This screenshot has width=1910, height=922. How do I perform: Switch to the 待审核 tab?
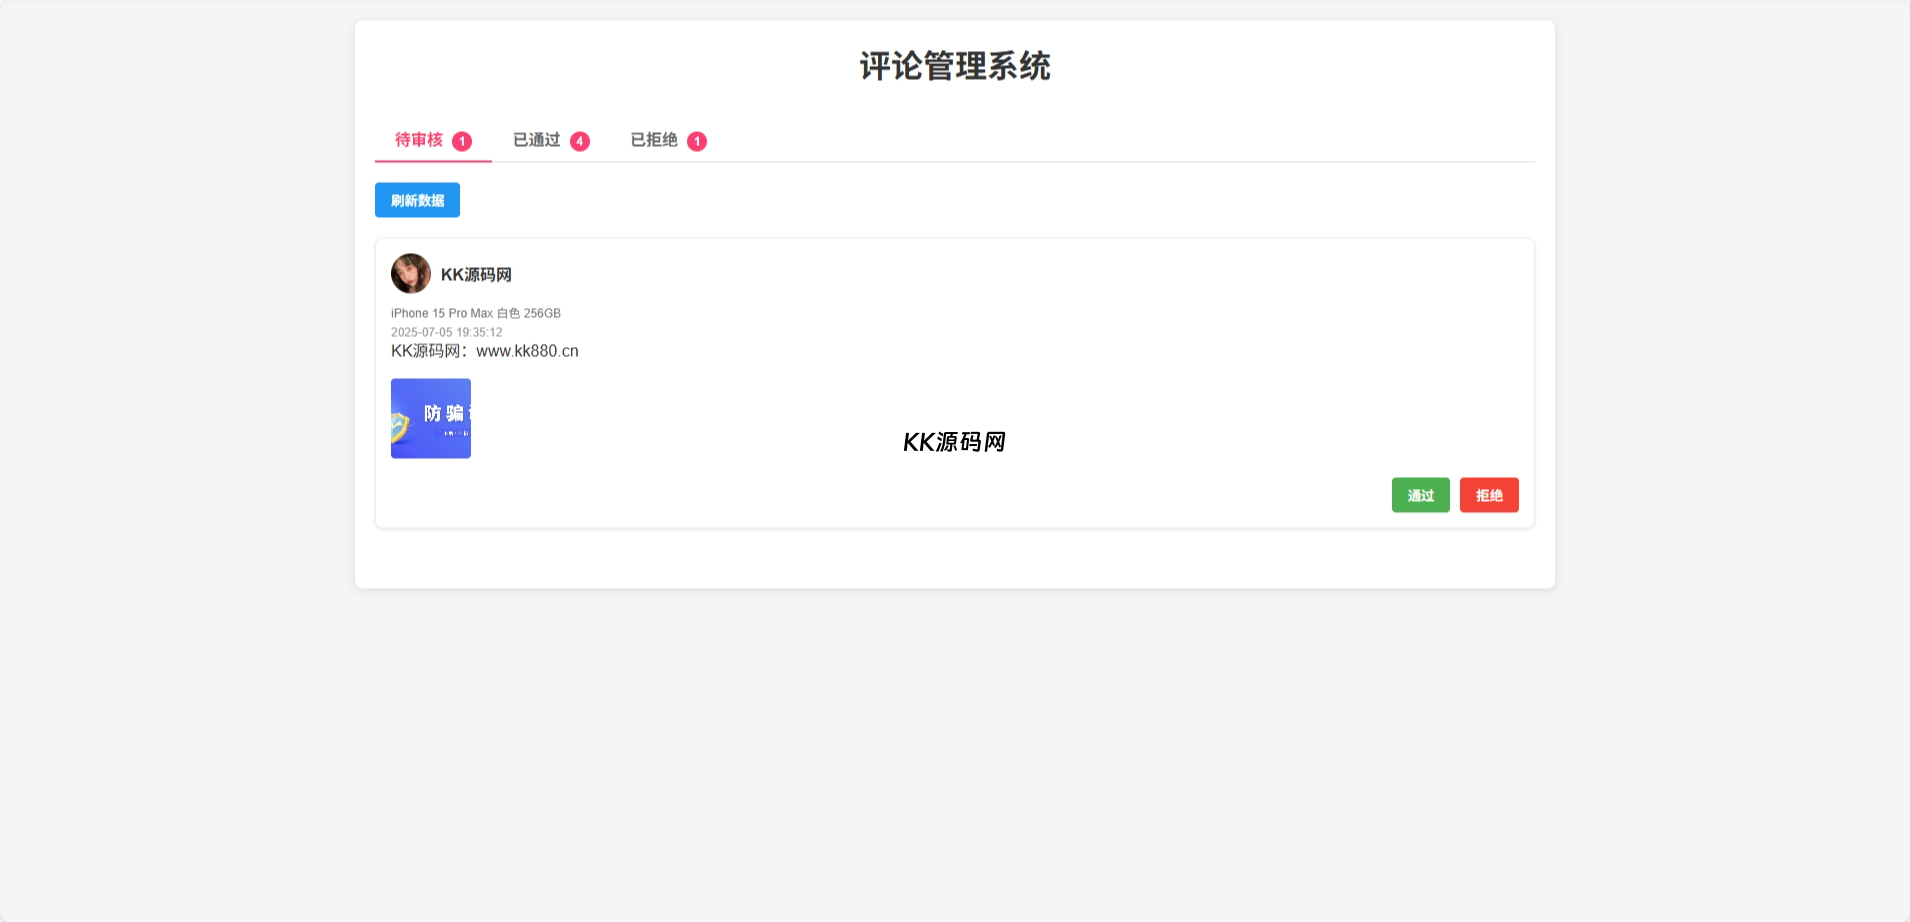[x=433, y=140]
